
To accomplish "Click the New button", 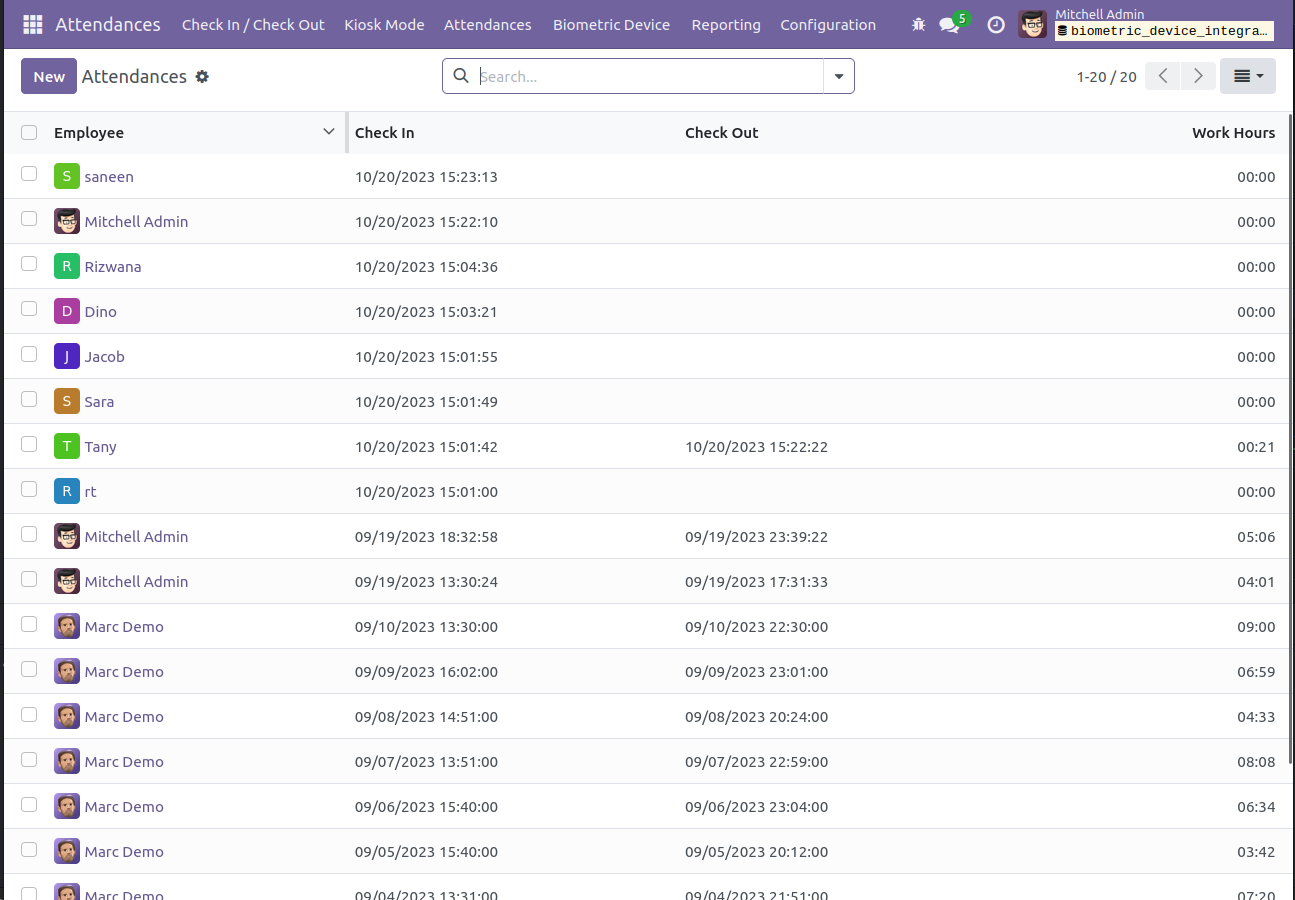I will 49,76.
